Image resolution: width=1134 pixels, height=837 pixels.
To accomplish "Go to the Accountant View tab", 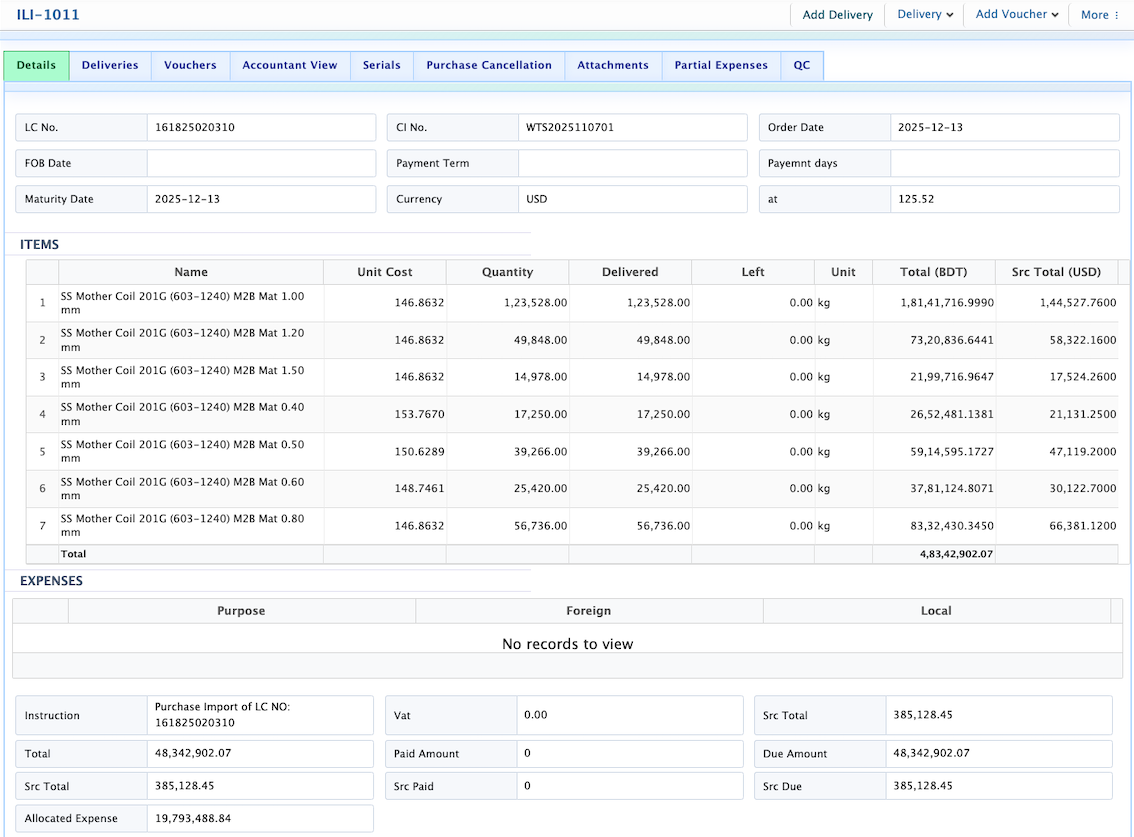I will pos(290,65).
